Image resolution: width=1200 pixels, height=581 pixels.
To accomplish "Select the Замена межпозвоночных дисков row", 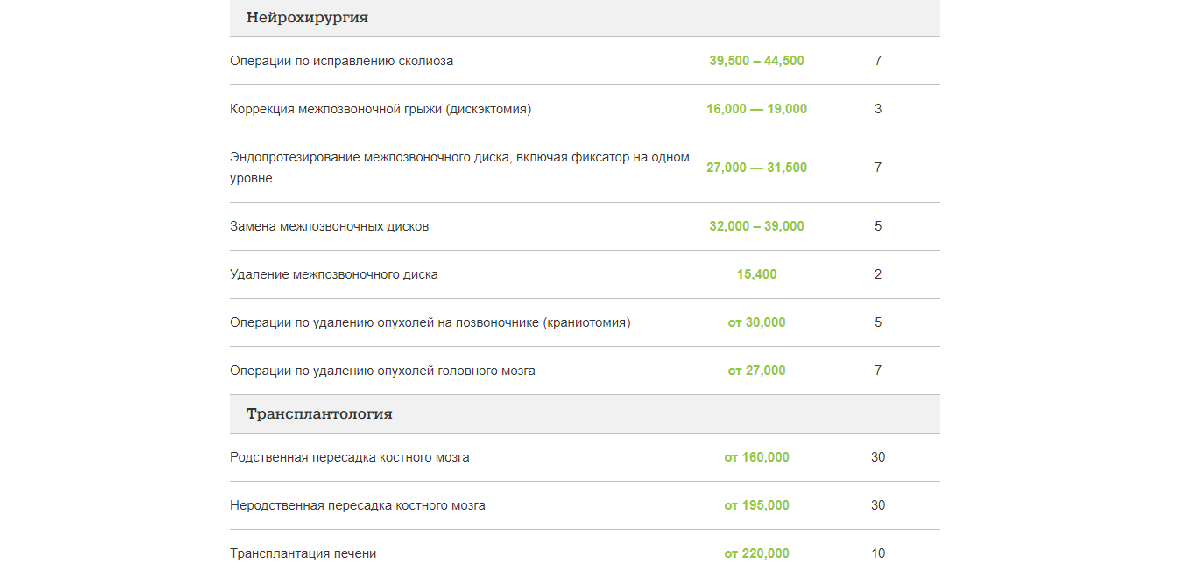I will point(329,227).
